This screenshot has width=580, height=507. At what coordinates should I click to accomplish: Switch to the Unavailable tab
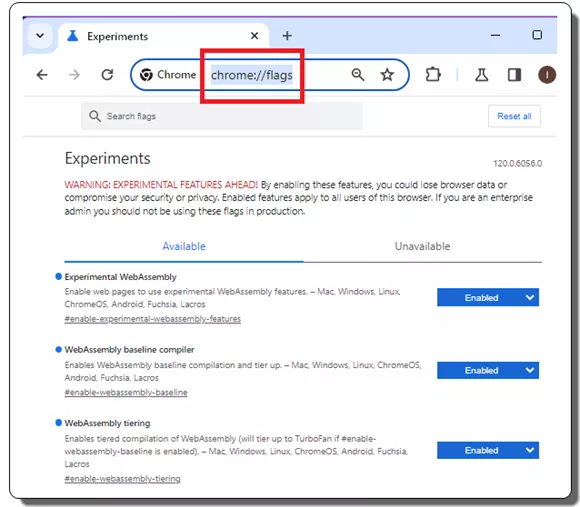click(422, 246)
